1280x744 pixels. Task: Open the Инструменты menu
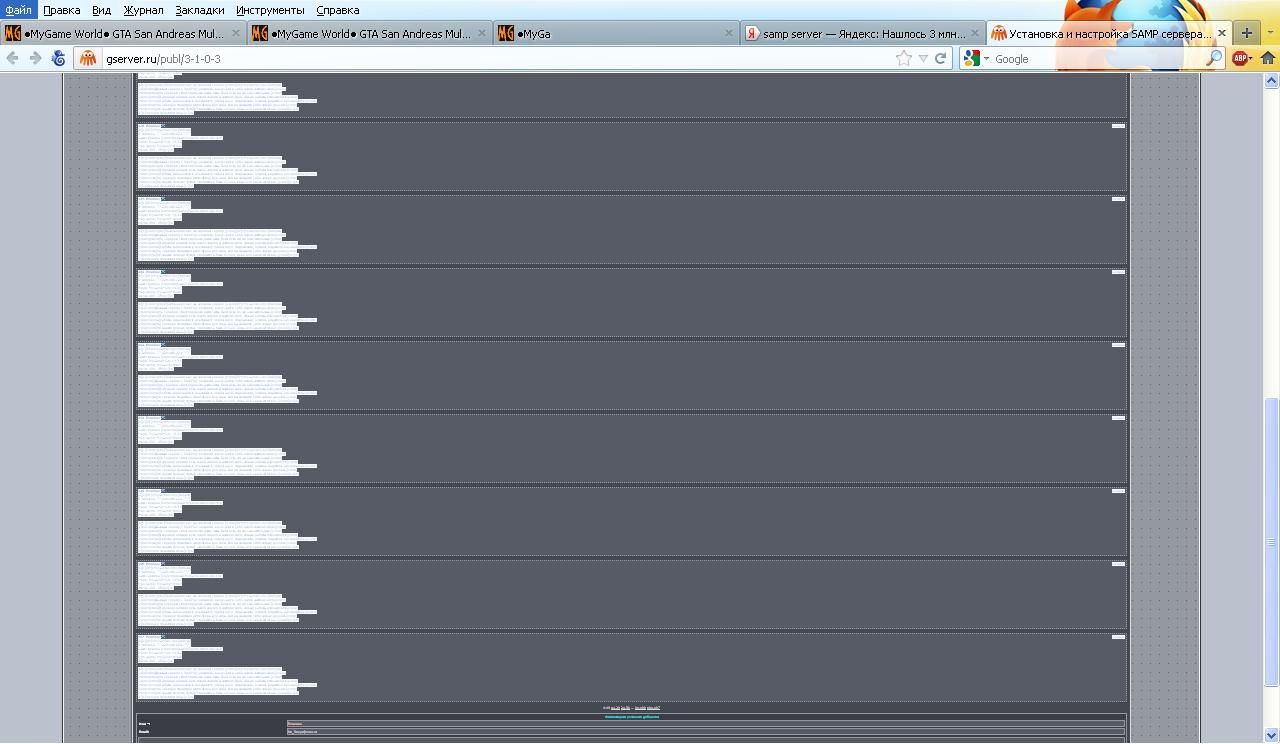(270, 10)
